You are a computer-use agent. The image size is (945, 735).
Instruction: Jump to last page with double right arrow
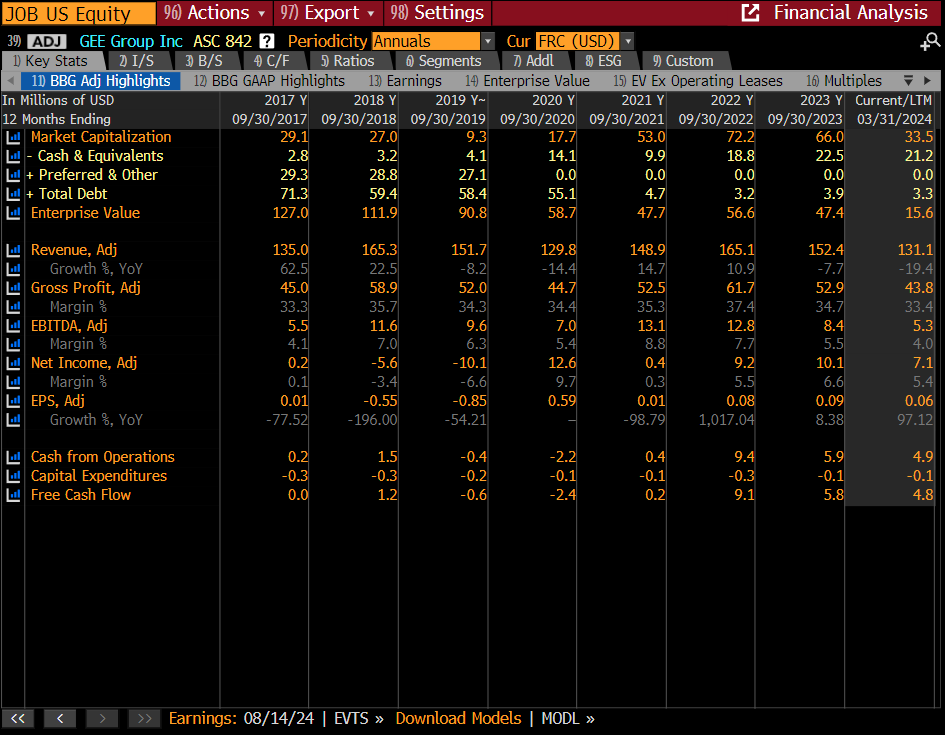144,718
